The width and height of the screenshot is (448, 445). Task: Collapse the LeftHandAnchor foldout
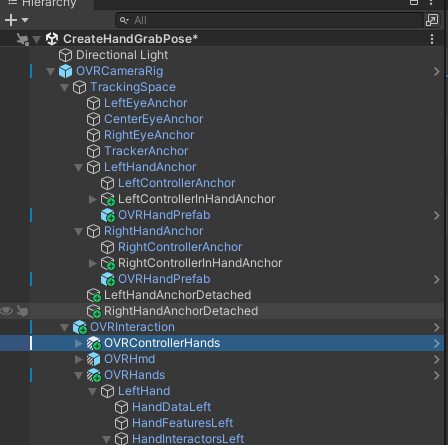click(x=79, y=168)
